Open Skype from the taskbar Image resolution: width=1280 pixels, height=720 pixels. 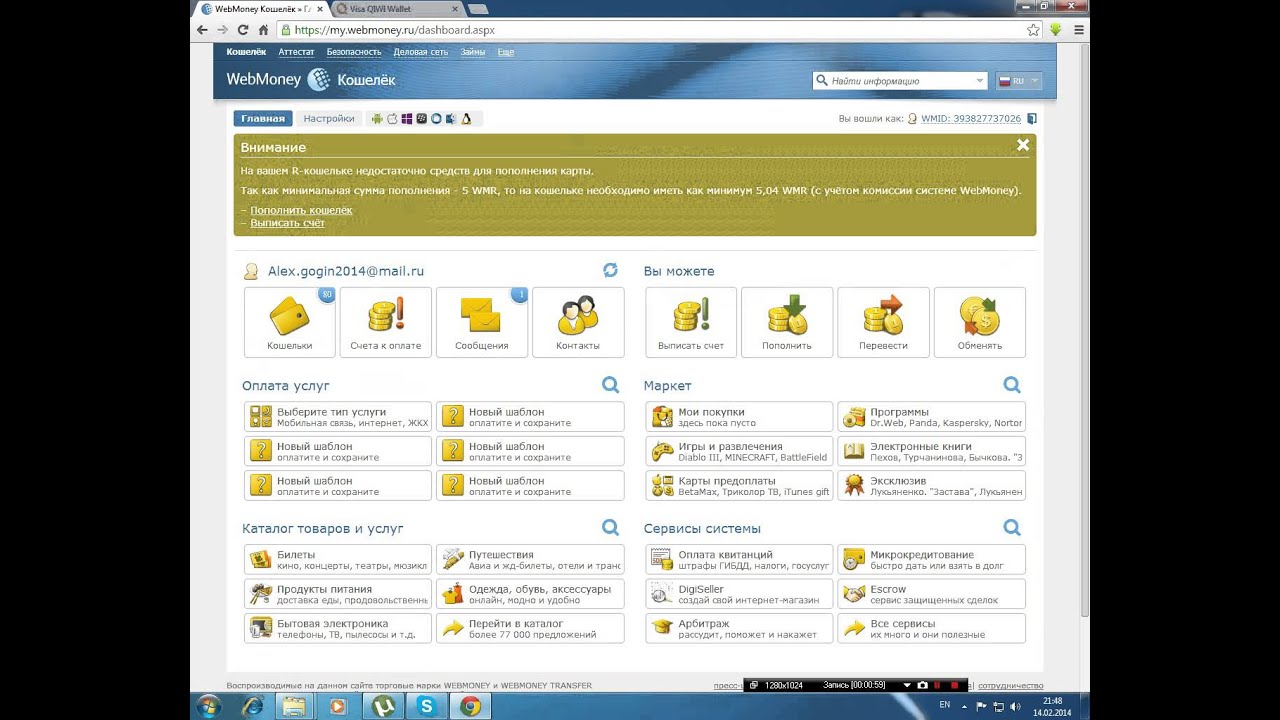tap(427, 706)
